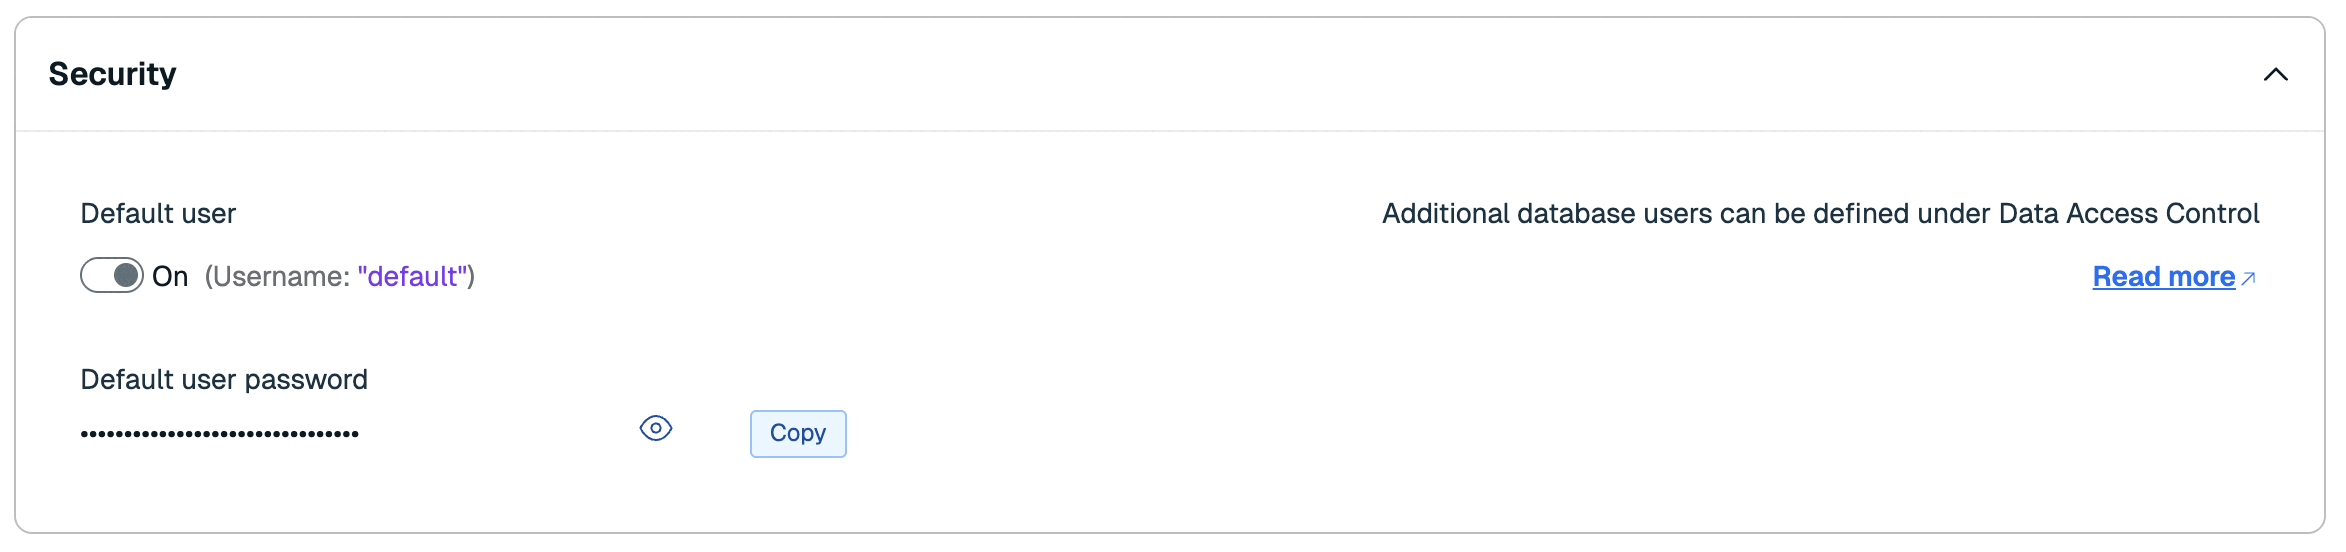Click blank space between eye icon and Copy
Screen dimensions: 2346x552
pyautogui.click(x=711, y=432)
